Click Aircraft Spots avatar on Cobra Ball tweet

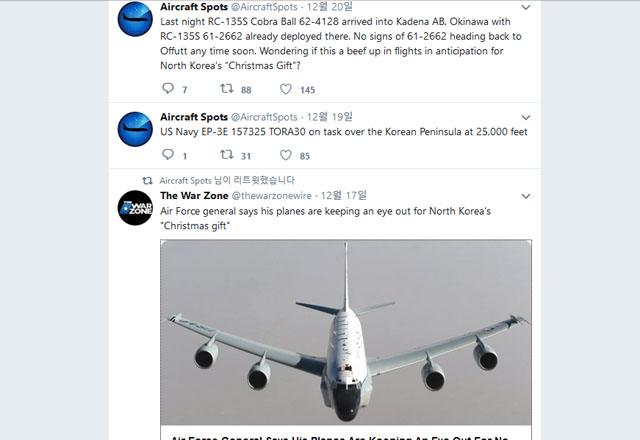pos(135,19)
